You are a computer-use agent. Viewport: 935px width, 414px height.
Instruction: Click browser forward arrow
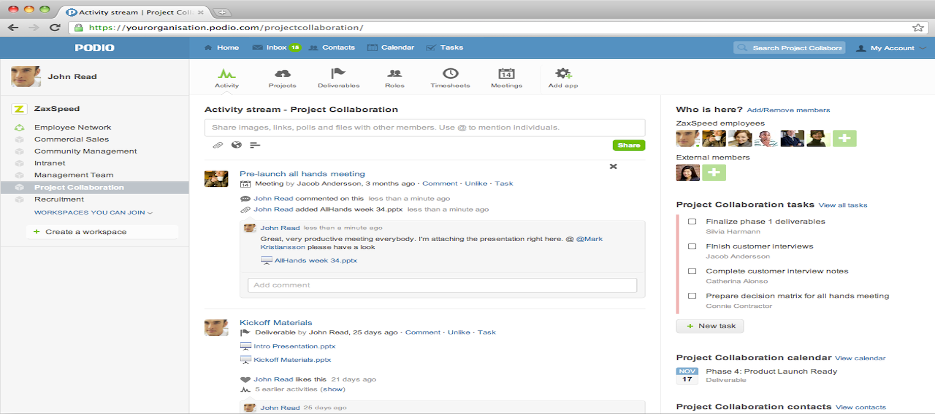(x=34, y=27)
